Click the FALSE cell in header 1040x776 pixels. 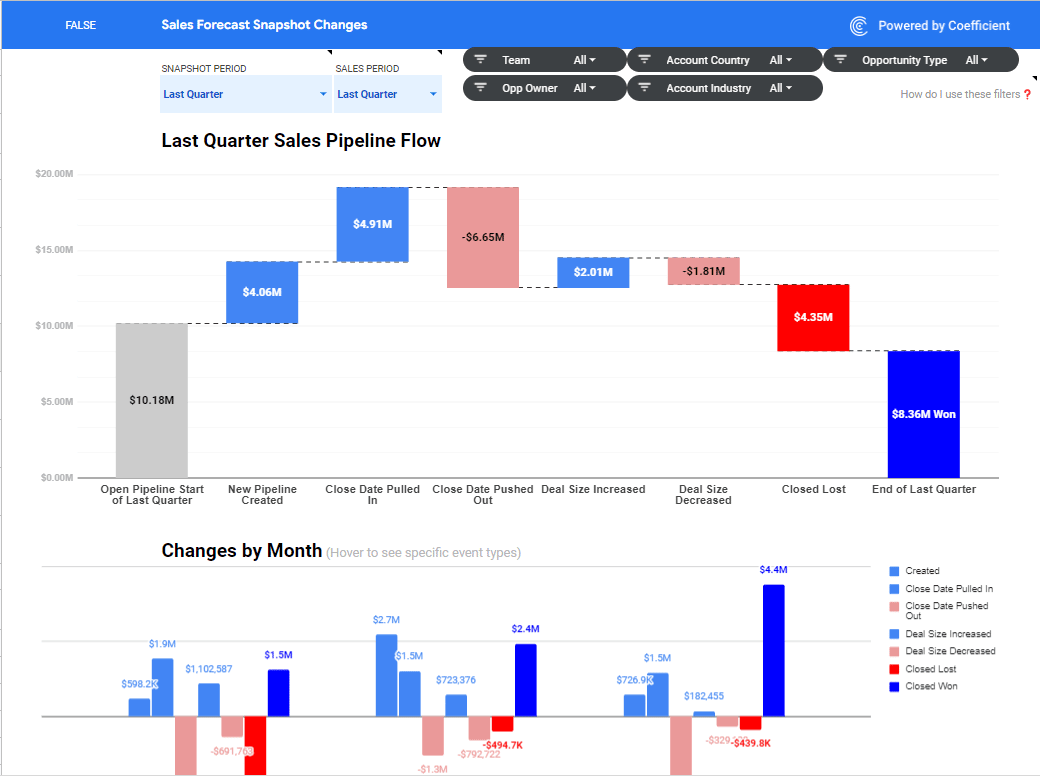pyautogui.click(x=80, y=25)
